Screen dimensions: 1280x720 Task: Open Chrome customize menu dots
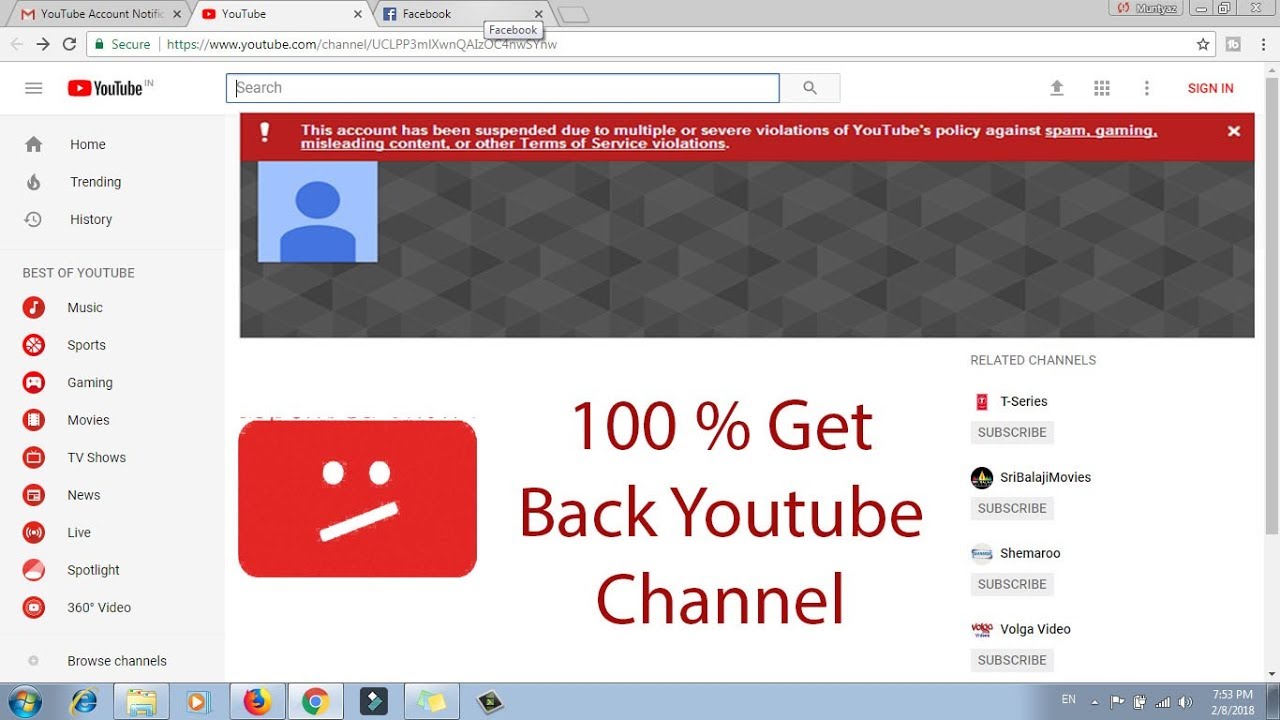click(x=1264, y=44)
